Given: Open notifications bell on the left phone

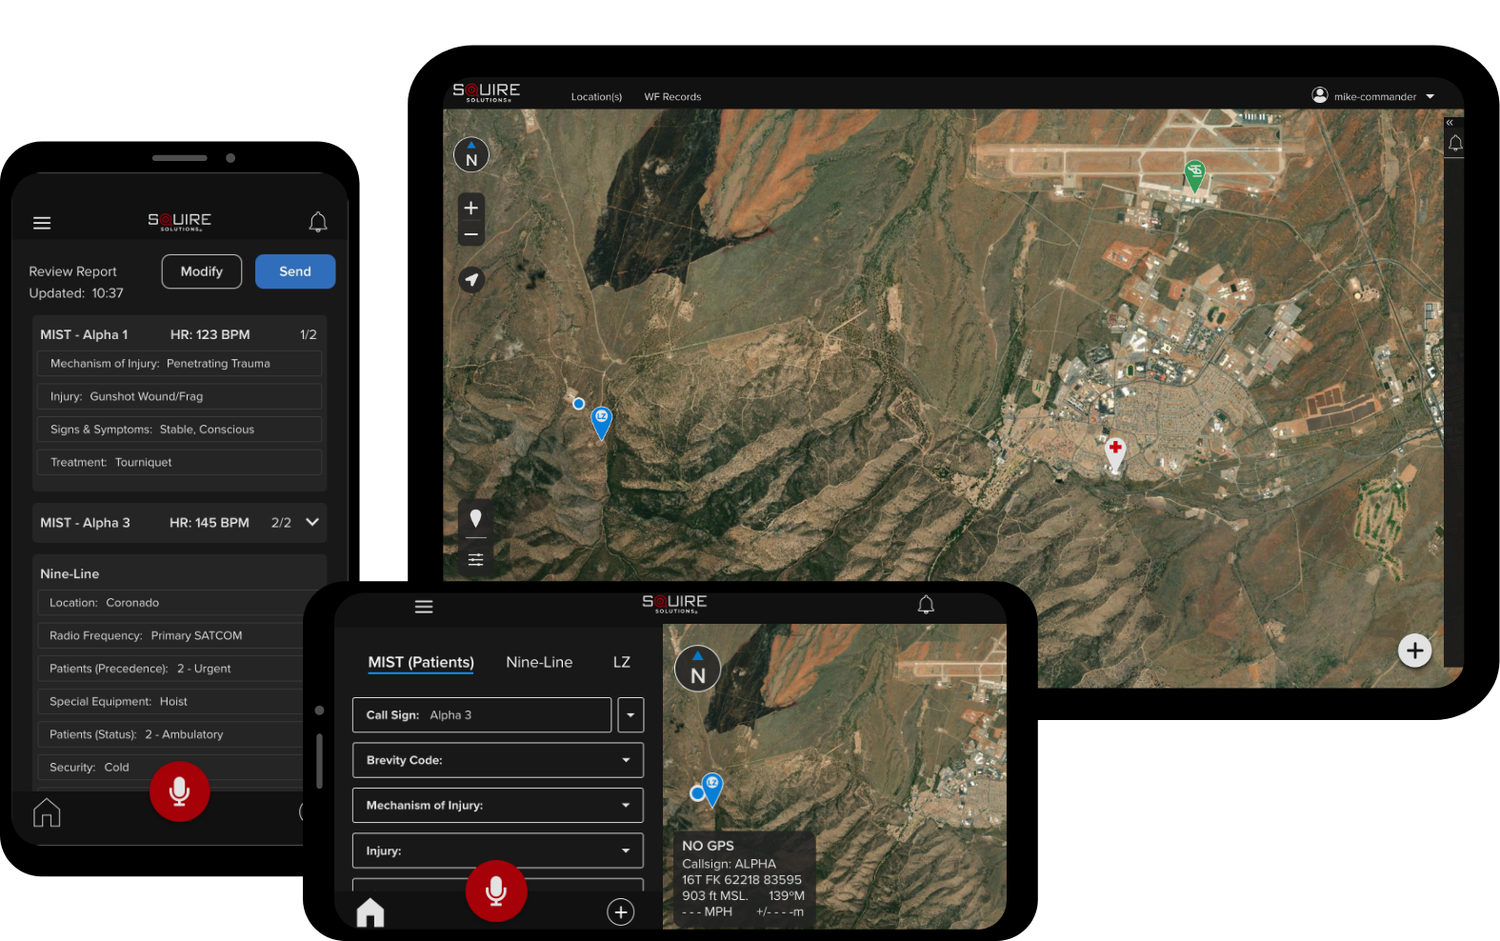Looking at the screenshot, I should pyautogui.click(x=318, y=222).
